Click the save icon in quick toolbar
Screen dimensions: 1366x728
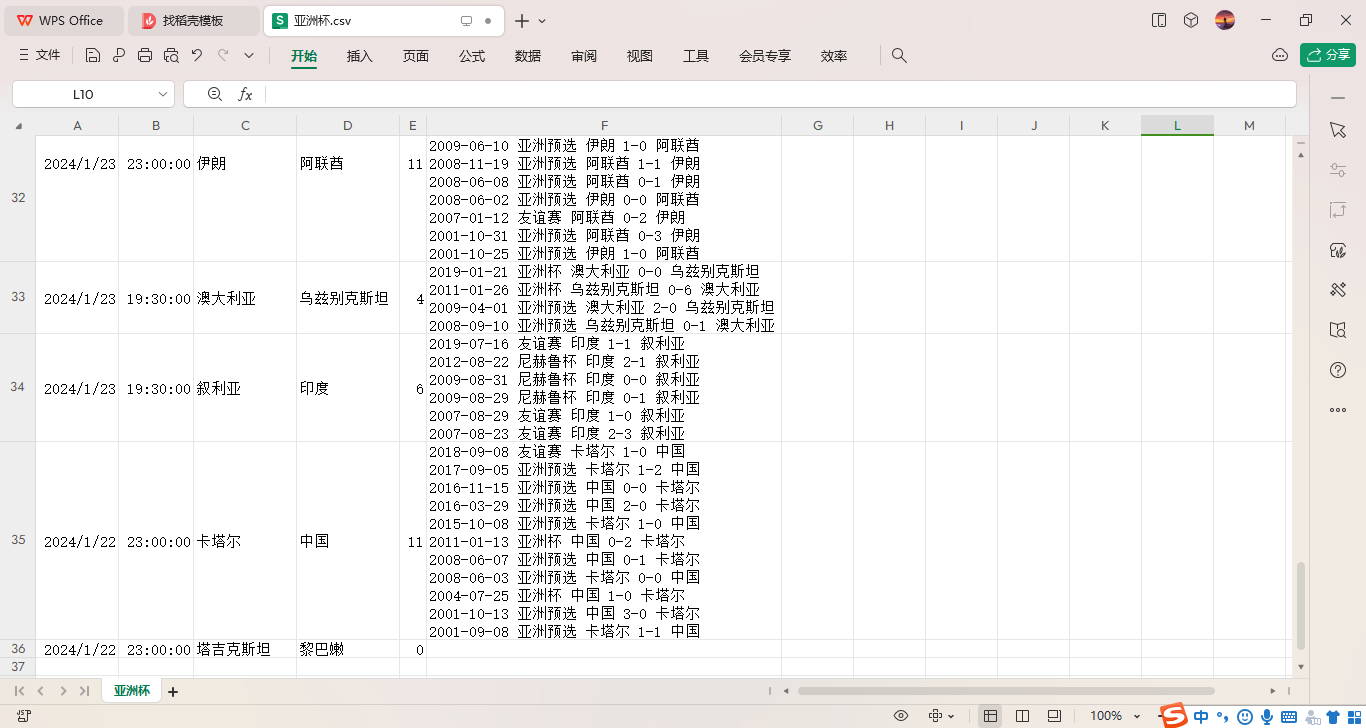93,56
